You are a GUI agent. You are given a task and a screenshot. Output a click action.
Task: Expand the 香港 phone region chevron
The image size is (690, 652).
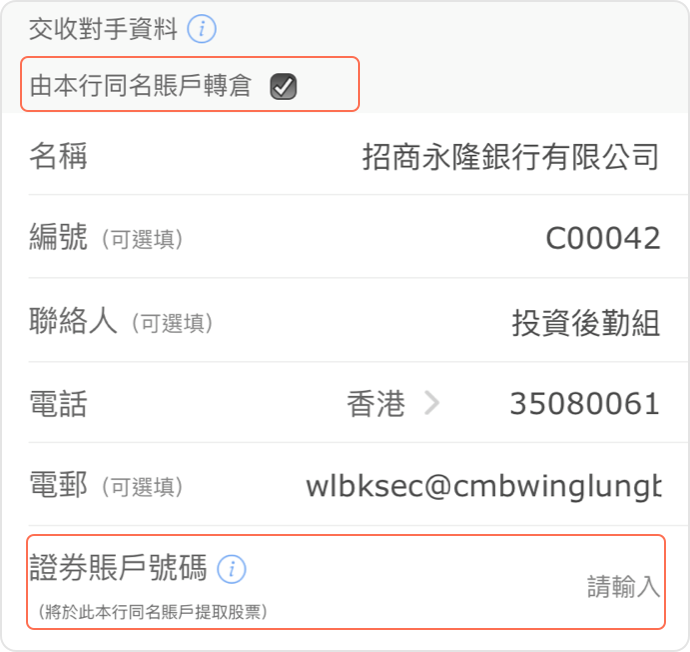(432, 403)
